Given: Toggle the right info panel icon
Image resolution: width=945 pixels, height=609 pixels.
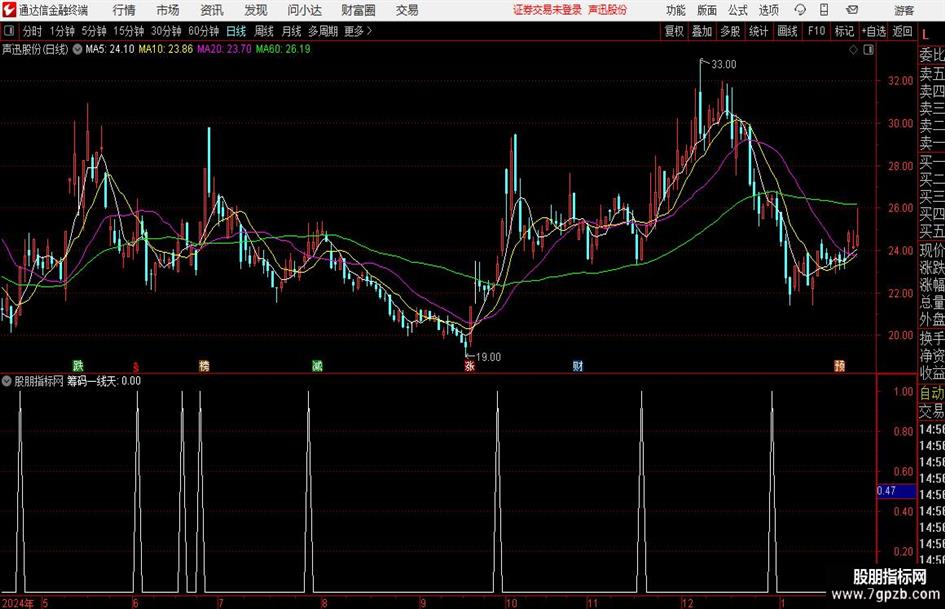Looking at the screenshot, I should click(868, 50).
